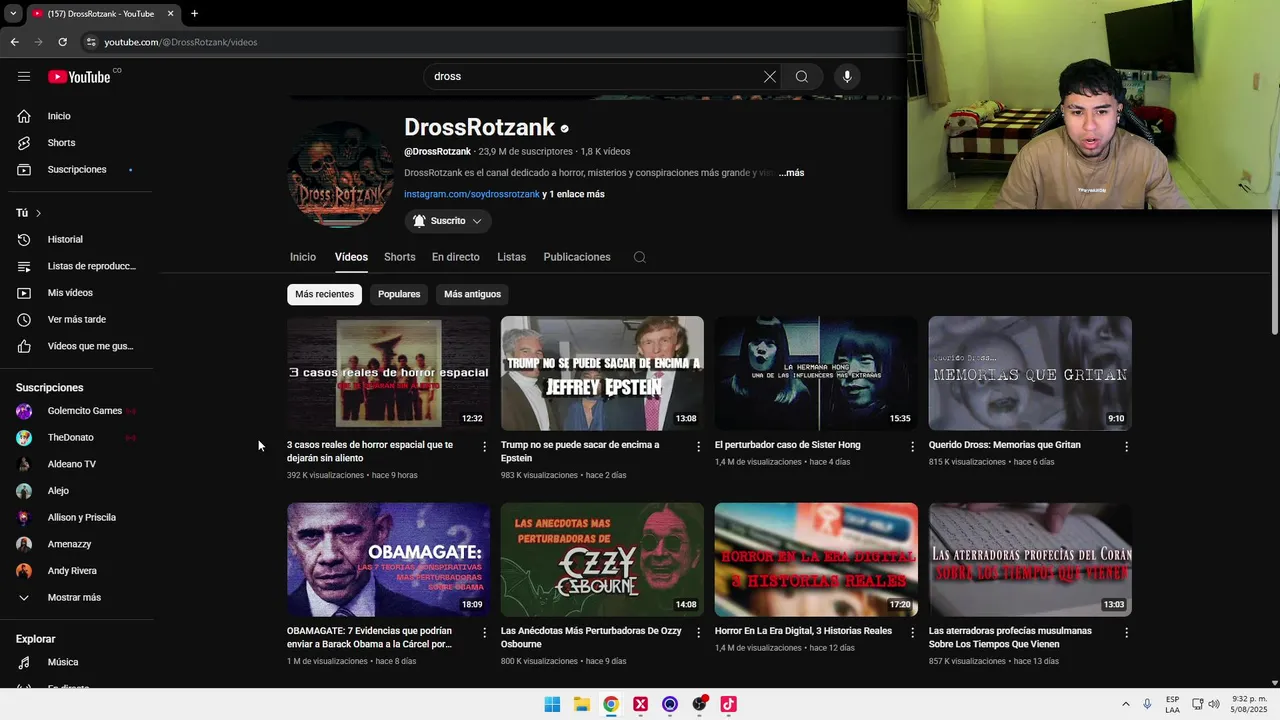This screenshot has height=720, width=1280.
Task: Reload the page in Chrome
Action: (62, 42)
